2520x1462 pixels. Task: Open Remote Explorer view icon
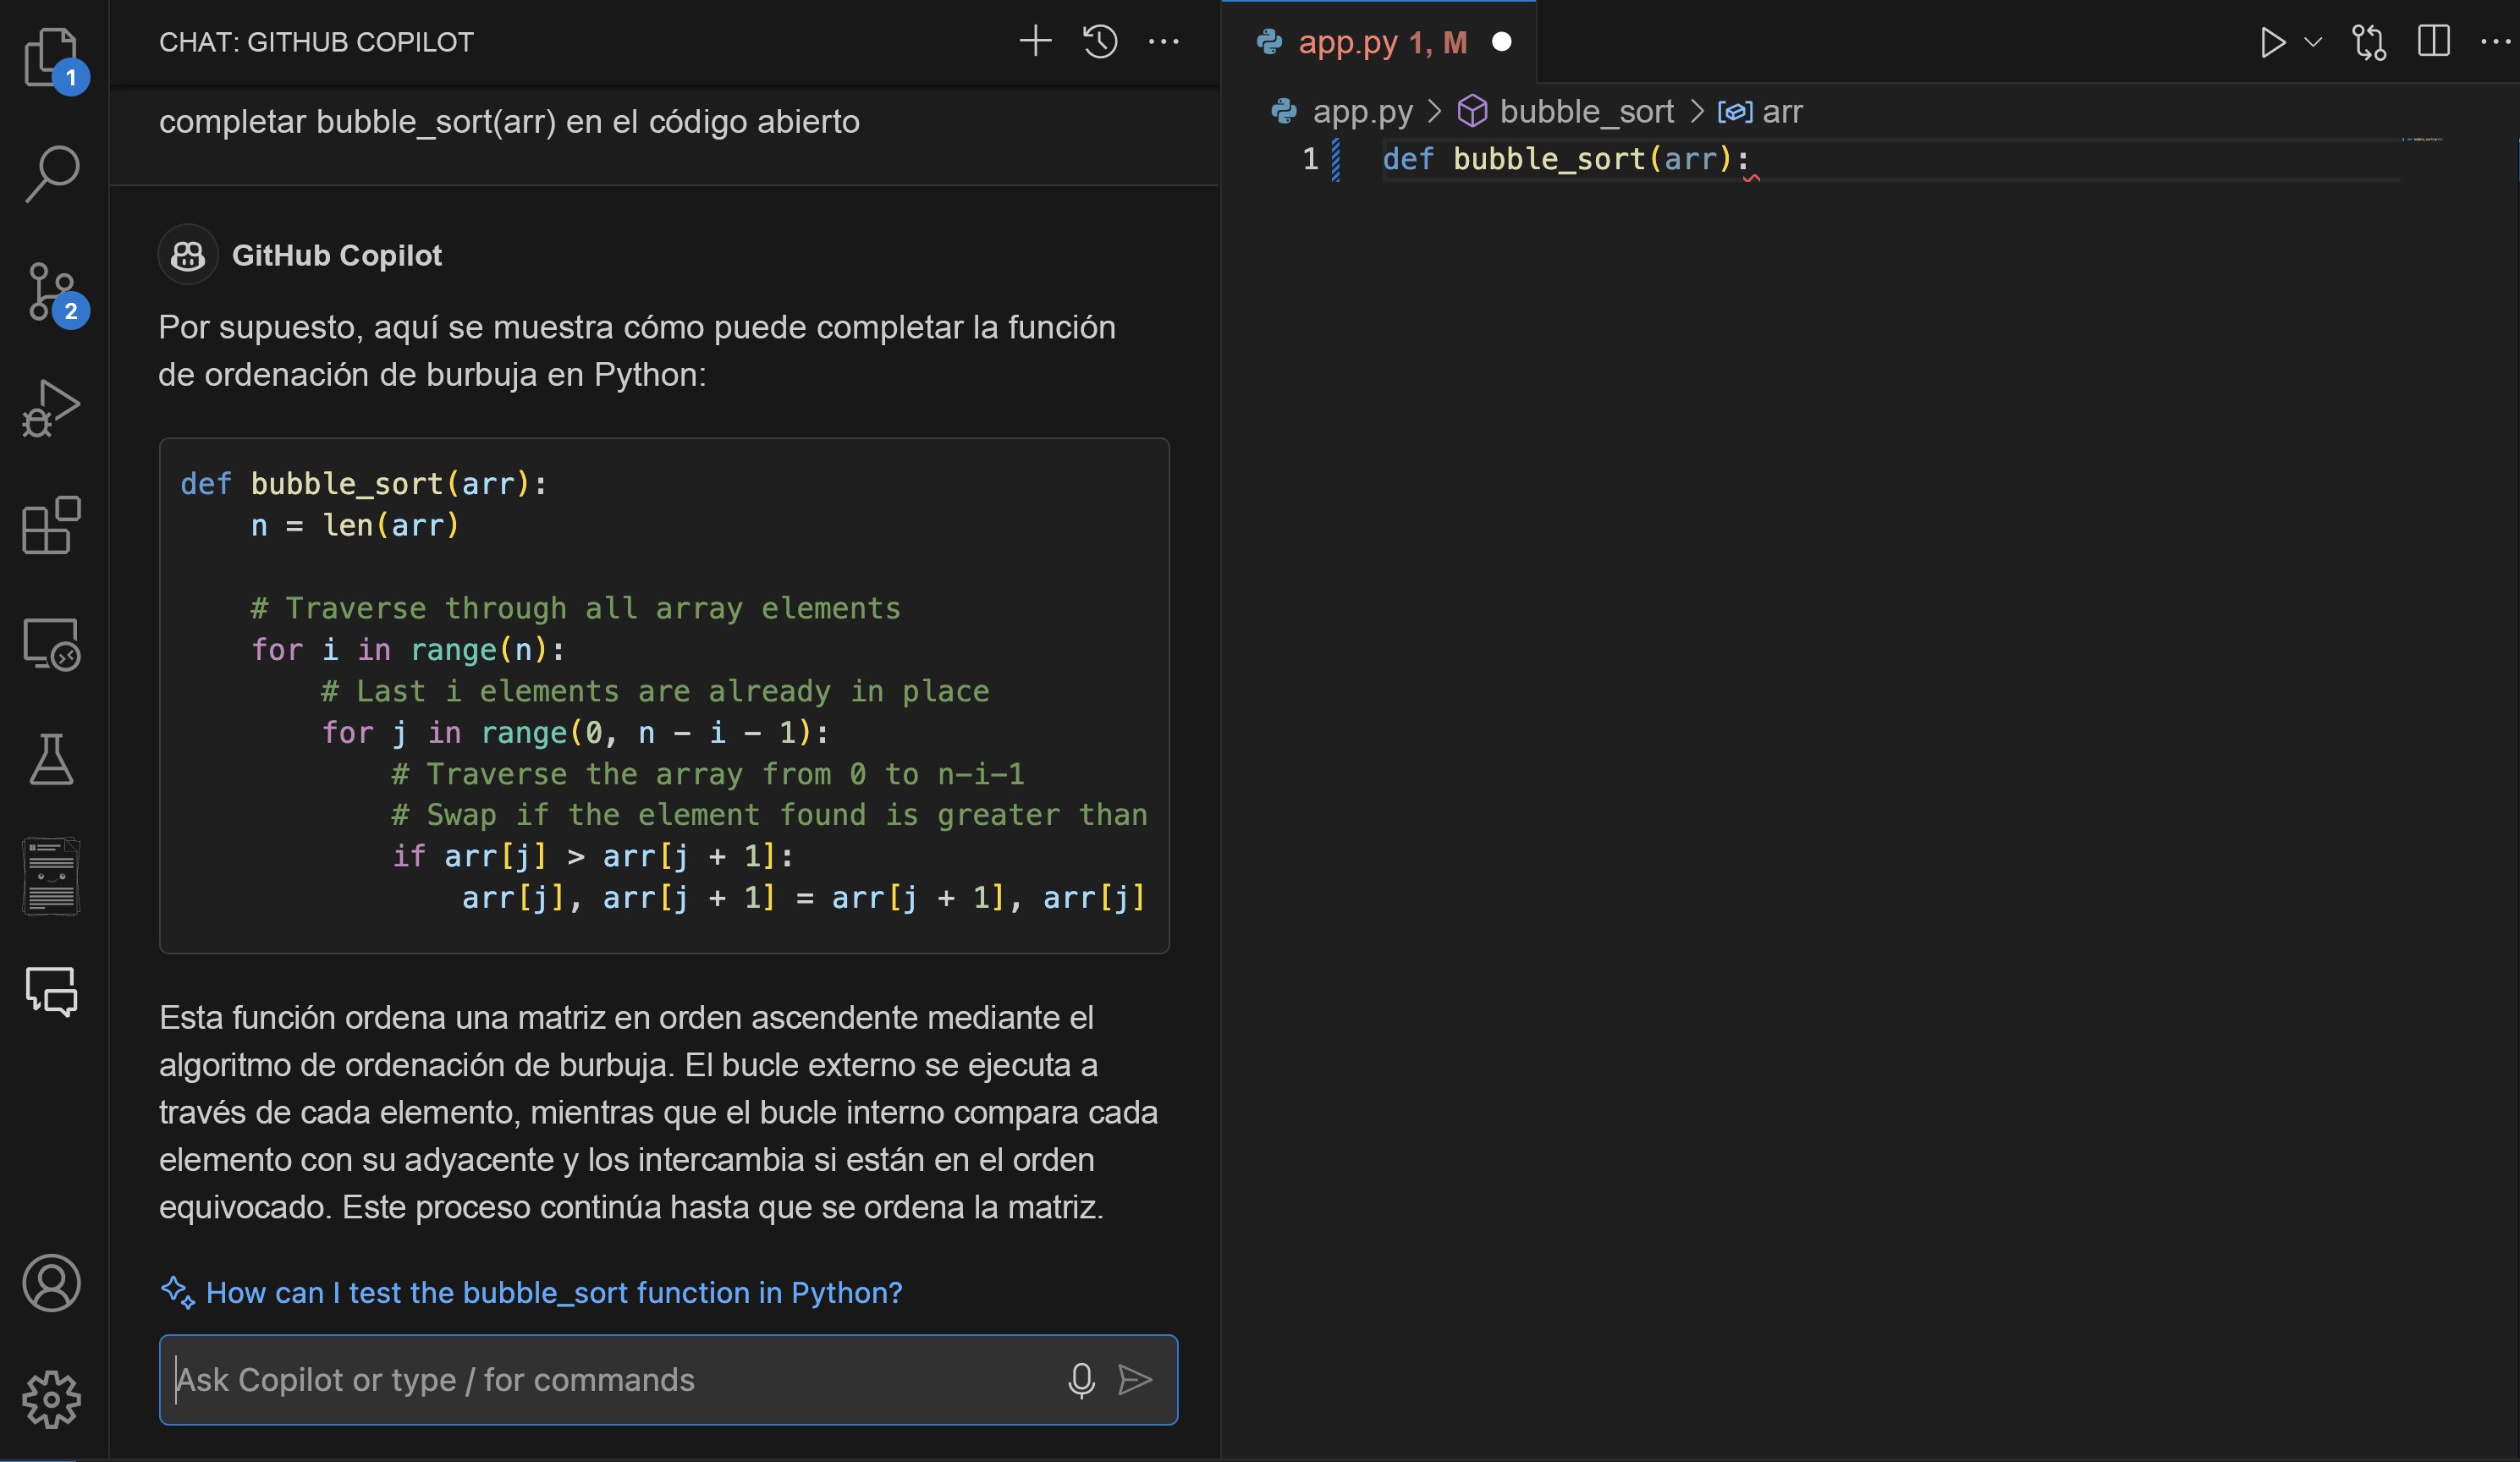tap(51, 644)
